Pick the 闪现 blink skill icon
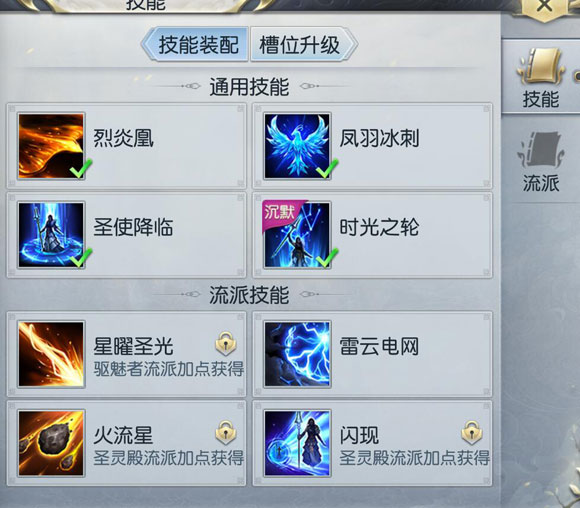The width and height of the screenshot is (580, 508). coord(297,443)
